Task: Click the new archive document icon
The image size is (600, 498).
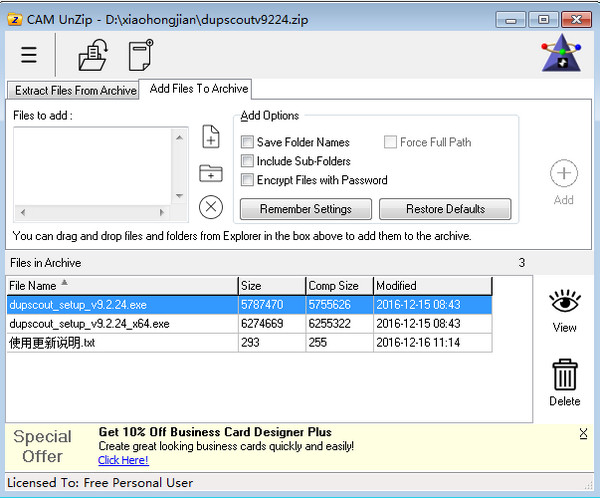Action: 141,55
